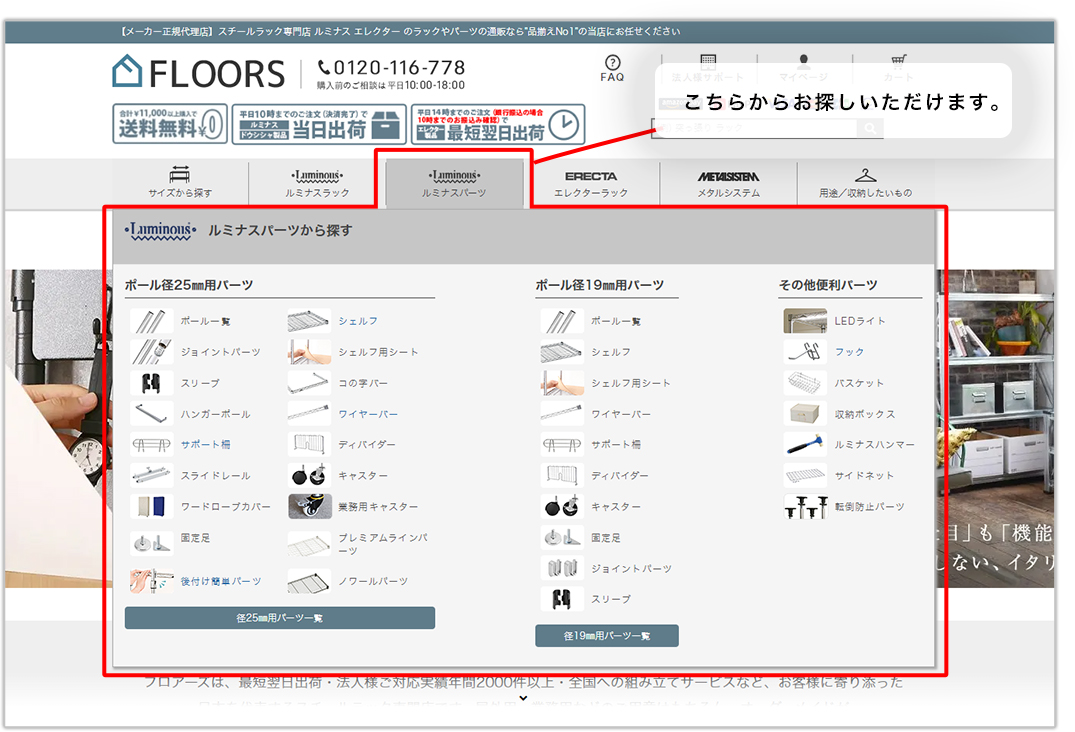Open the 25mm サポート柵 link

(x=206, y=444)
